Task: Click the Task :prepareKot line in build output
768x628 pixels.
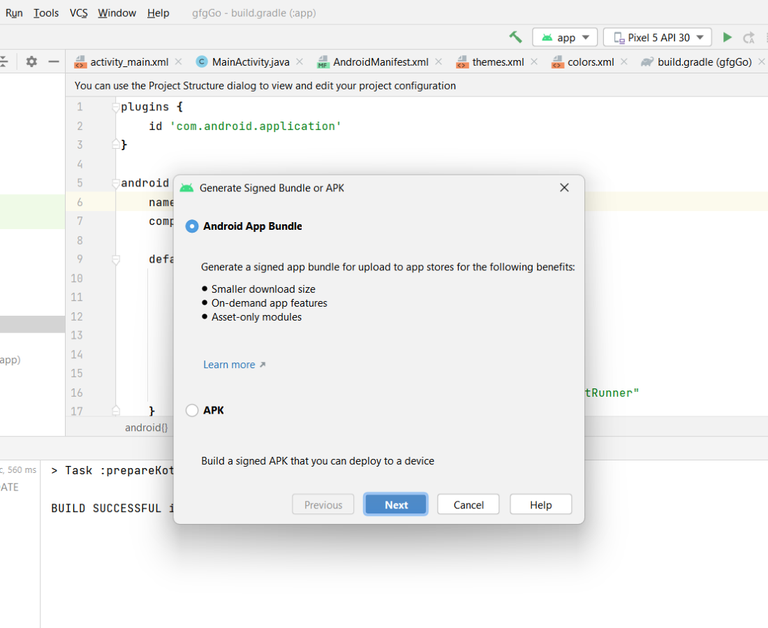Action: pyautogui.click(x=113, y=470)
